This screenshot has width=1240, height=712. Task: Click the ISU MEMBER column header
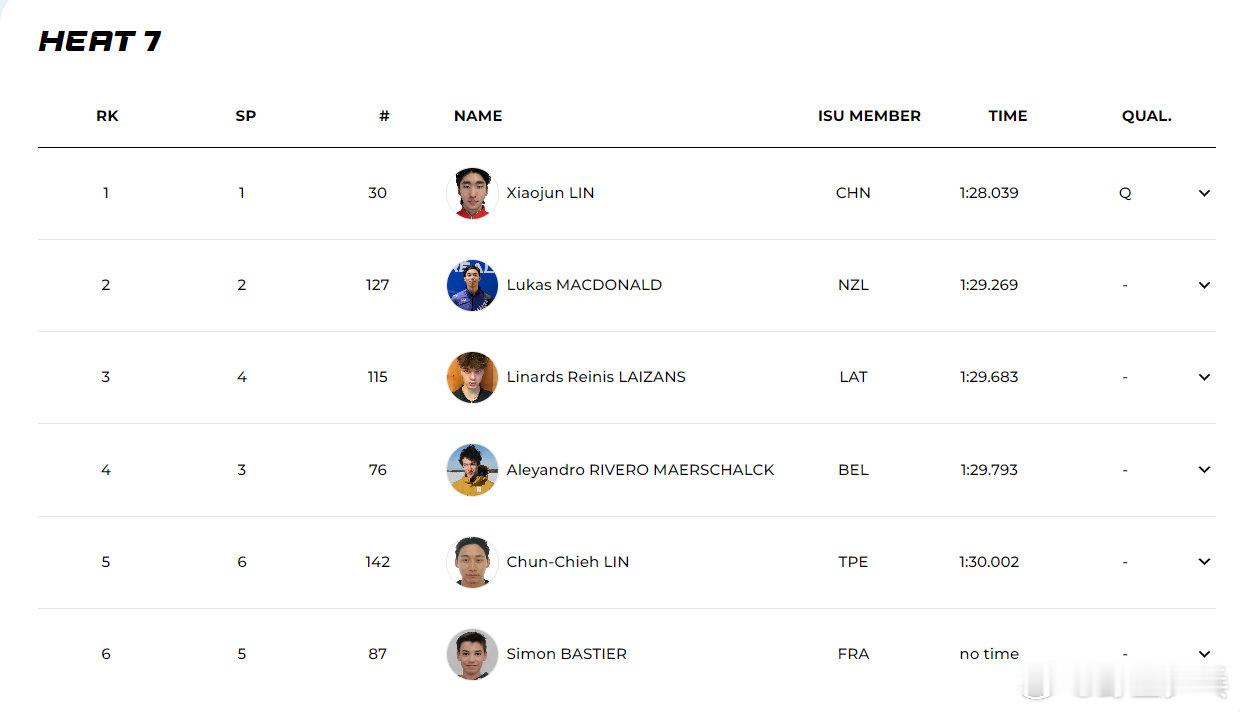pos(869,116)
